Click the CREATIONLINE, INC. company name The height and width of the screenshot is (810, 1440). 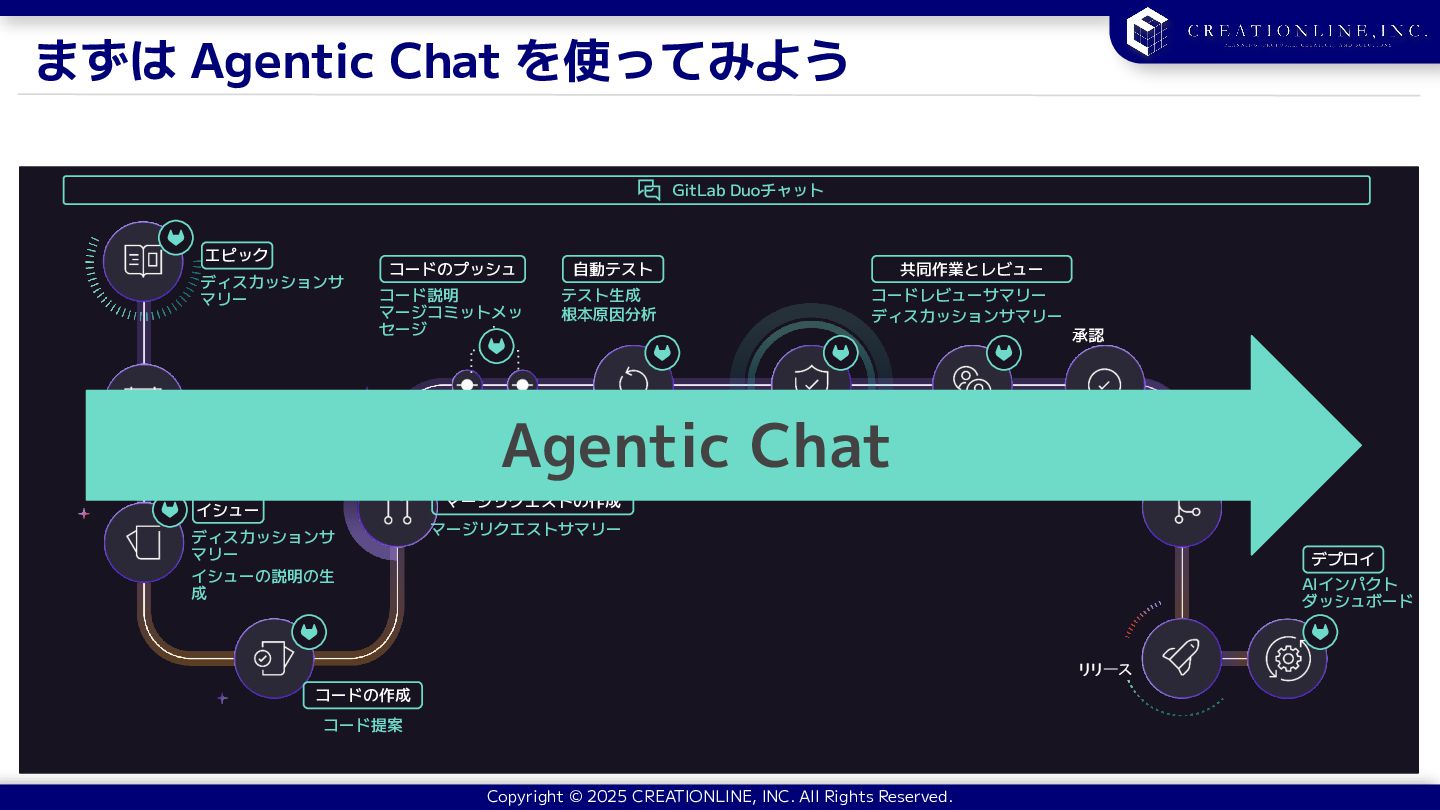(x=1308, y=31)
